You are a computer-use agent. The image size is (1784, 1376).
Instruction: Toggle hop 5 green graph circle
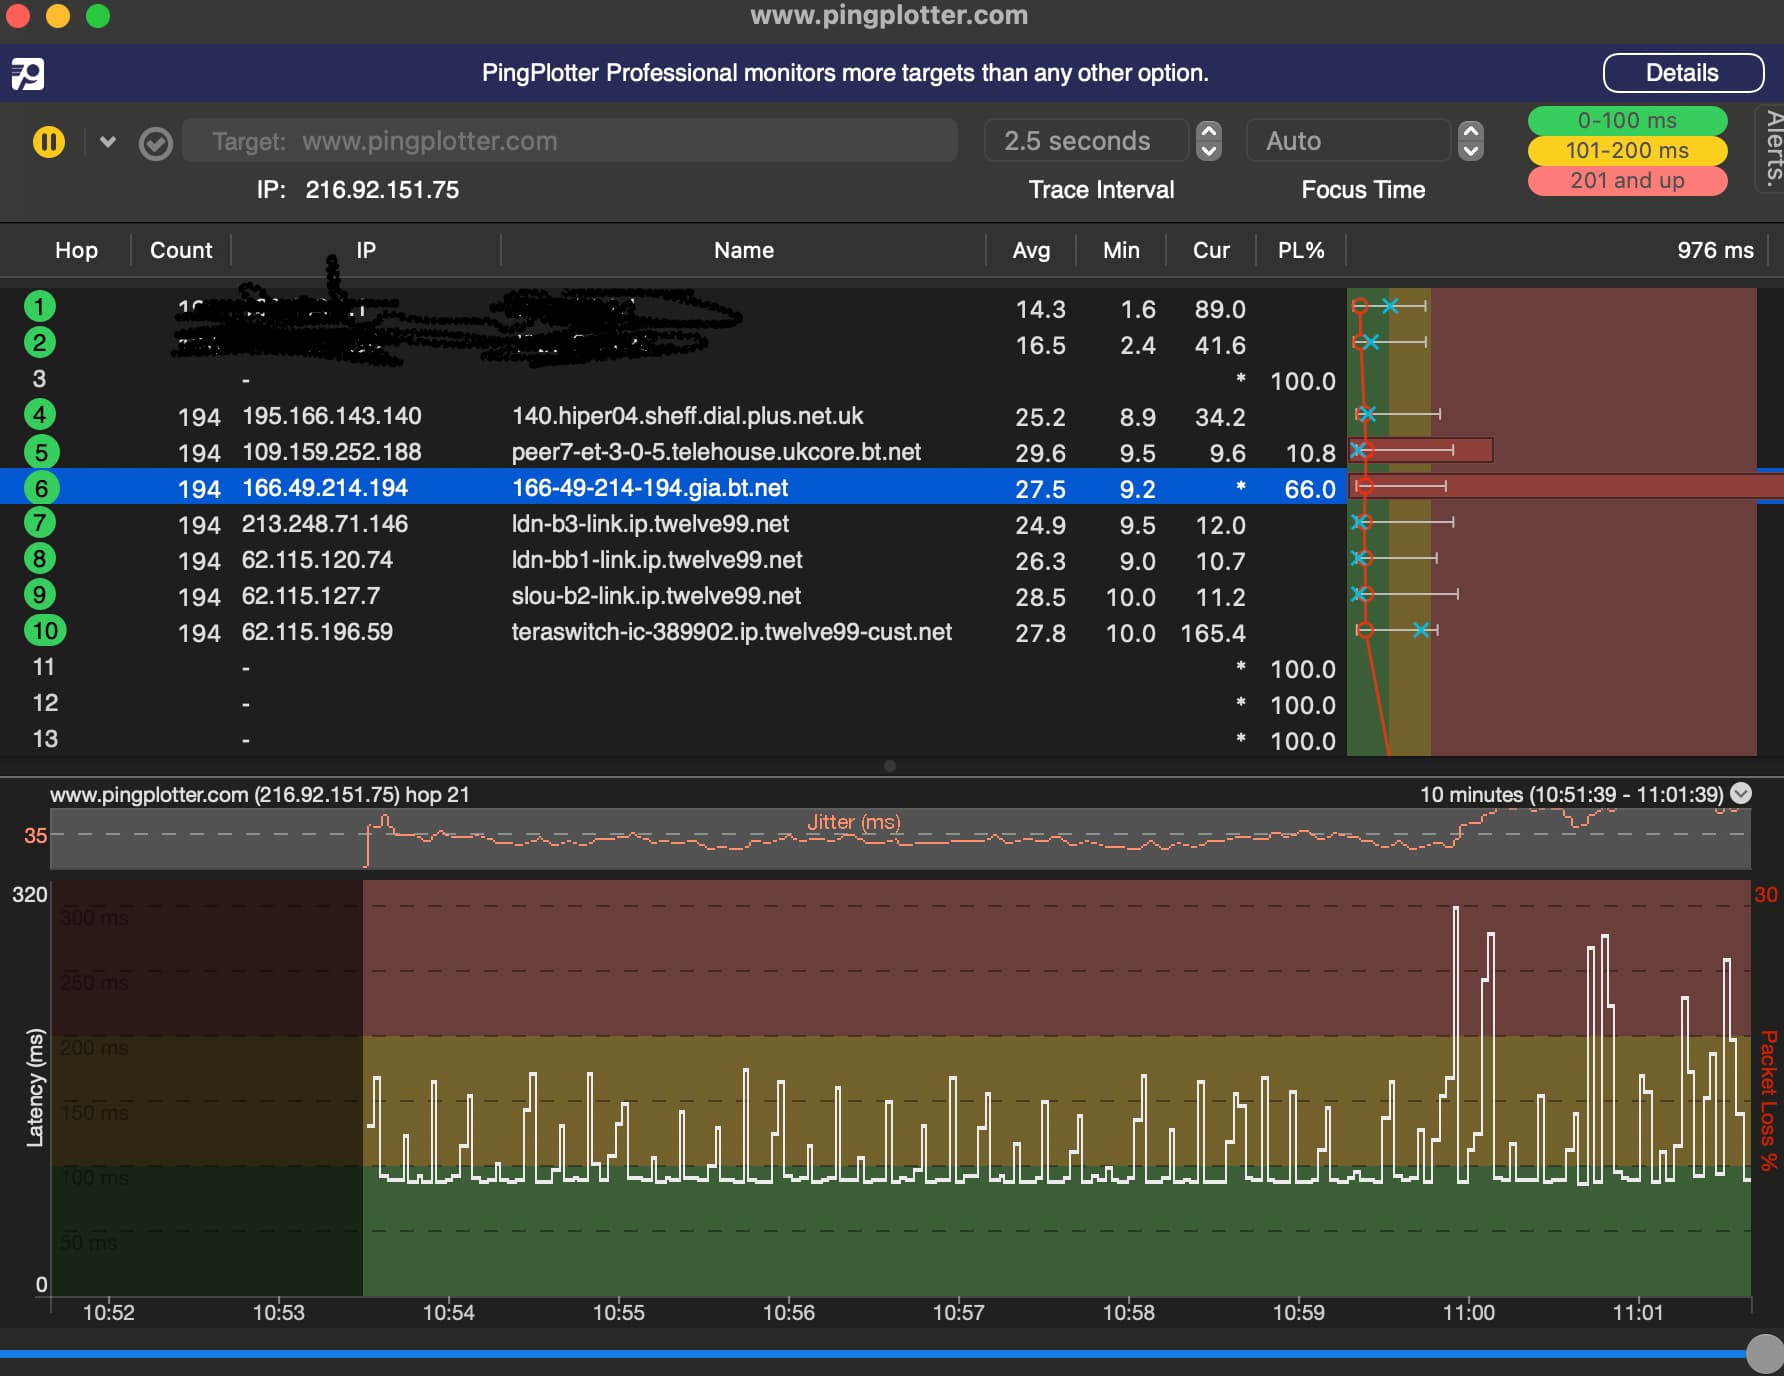coord(41,452)
